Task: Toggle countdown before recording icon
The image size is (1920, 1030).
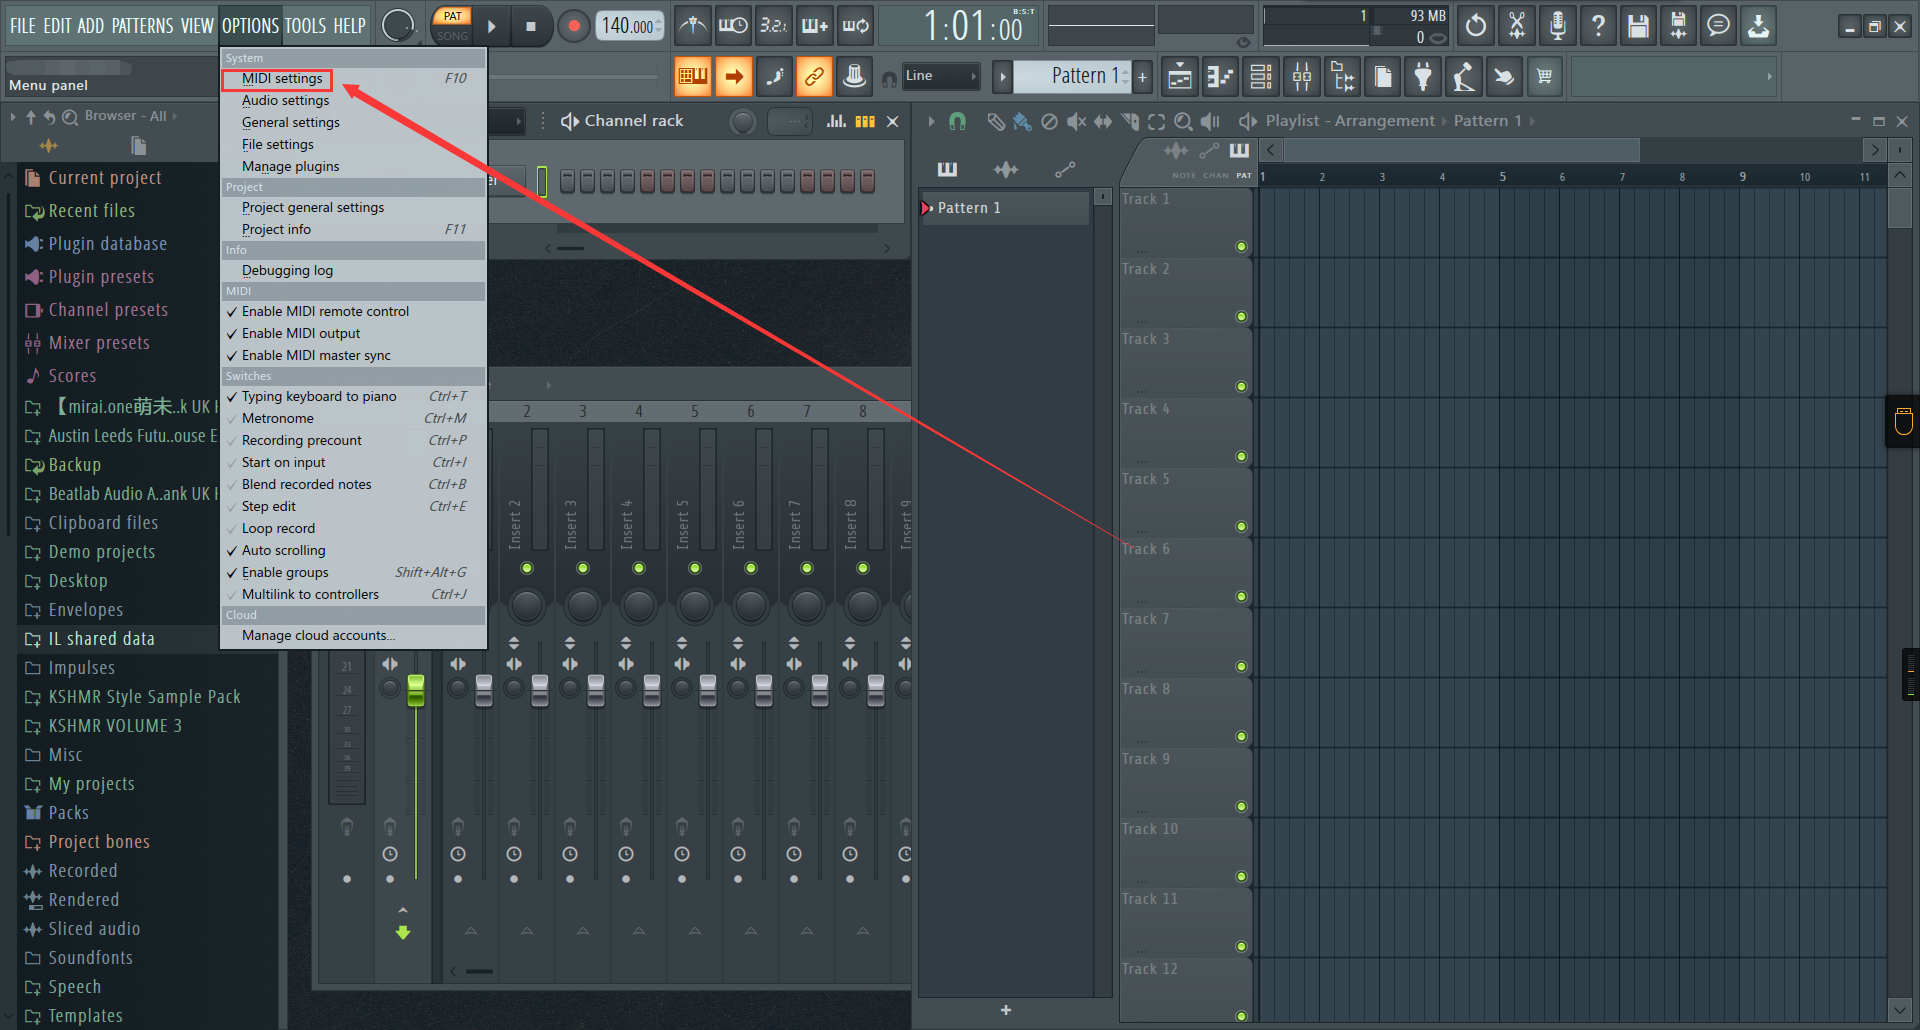Action: click(x=773, y=26)
